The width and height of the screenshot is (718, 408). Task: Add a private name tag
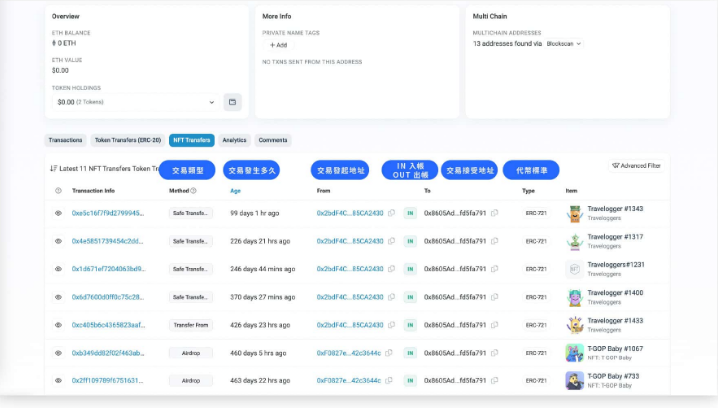[x=278, y=45]
